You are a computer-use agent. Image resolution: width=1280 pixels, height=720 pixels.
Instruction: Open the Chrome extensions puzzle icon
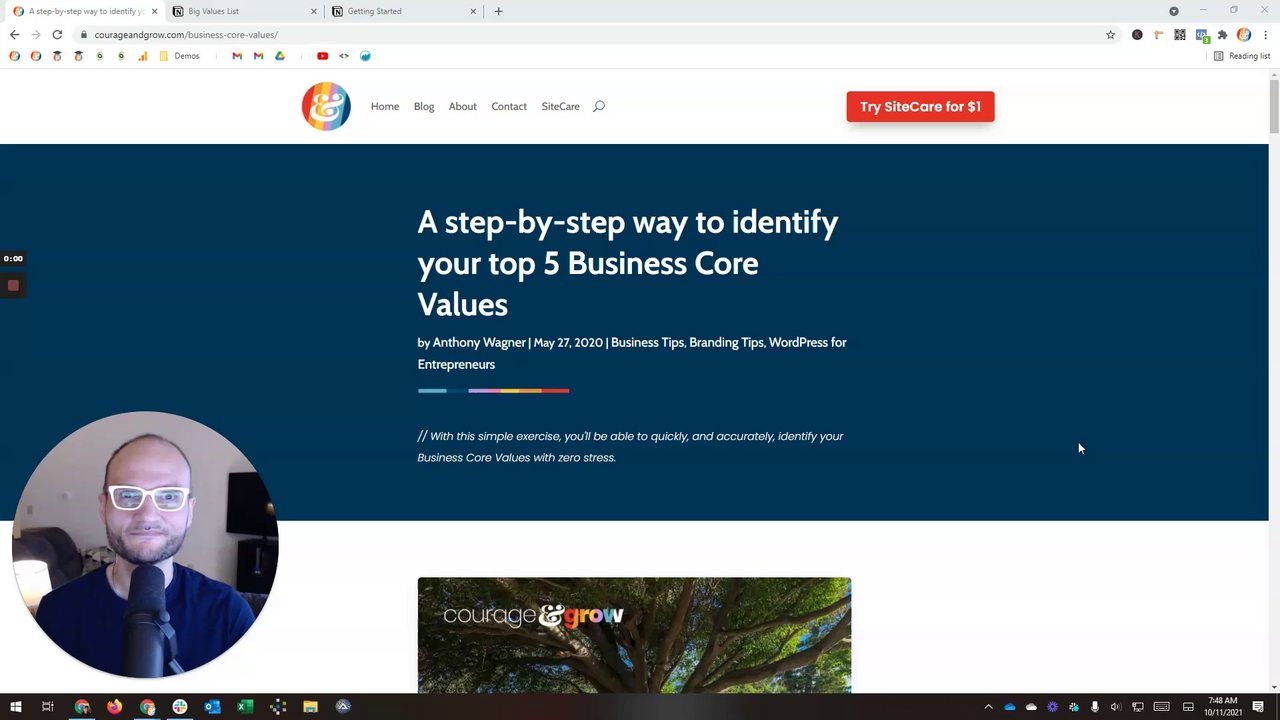pyautogui.click(x=1222, y=35)
